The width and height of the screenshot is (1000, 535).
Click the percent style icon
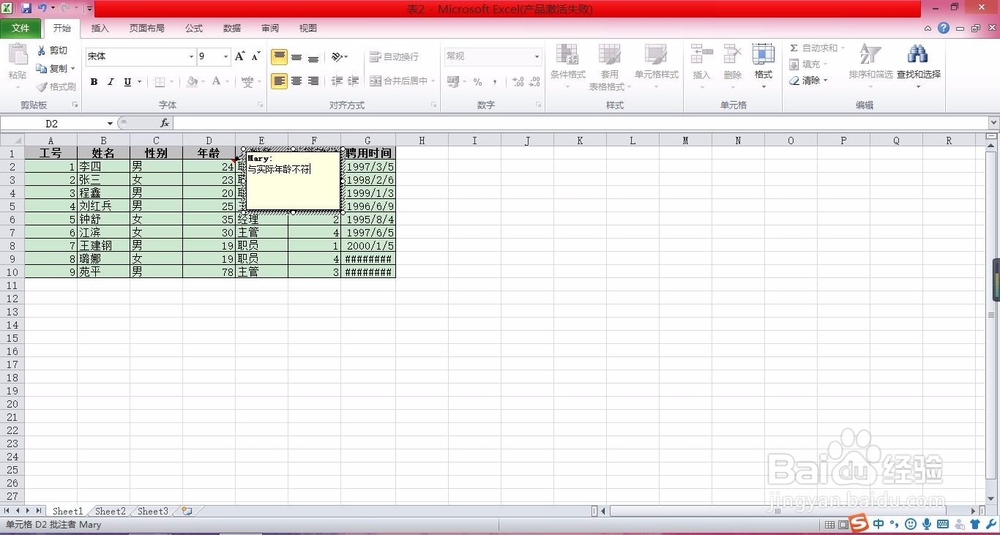pyautogui.click(x=477, y=82)
